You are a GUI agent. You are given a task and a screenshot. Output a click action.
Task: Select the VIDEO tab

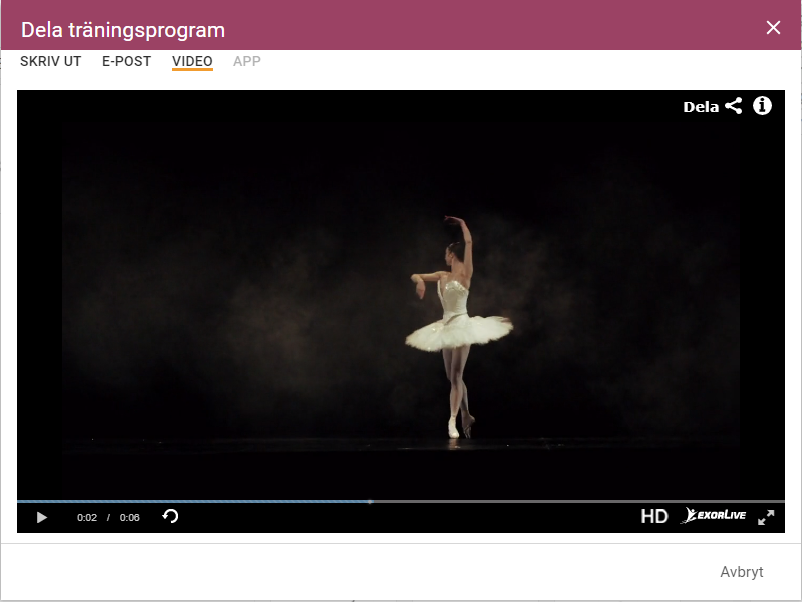pos(192,61)
